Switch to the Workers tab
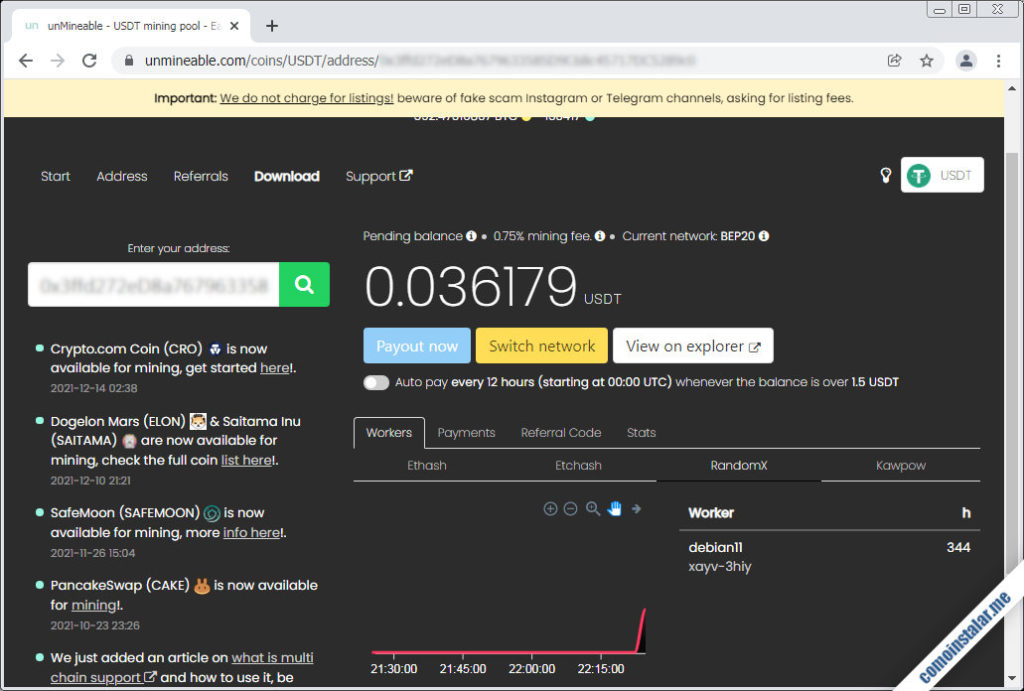Screen dimensions: 1024x691 389,432
